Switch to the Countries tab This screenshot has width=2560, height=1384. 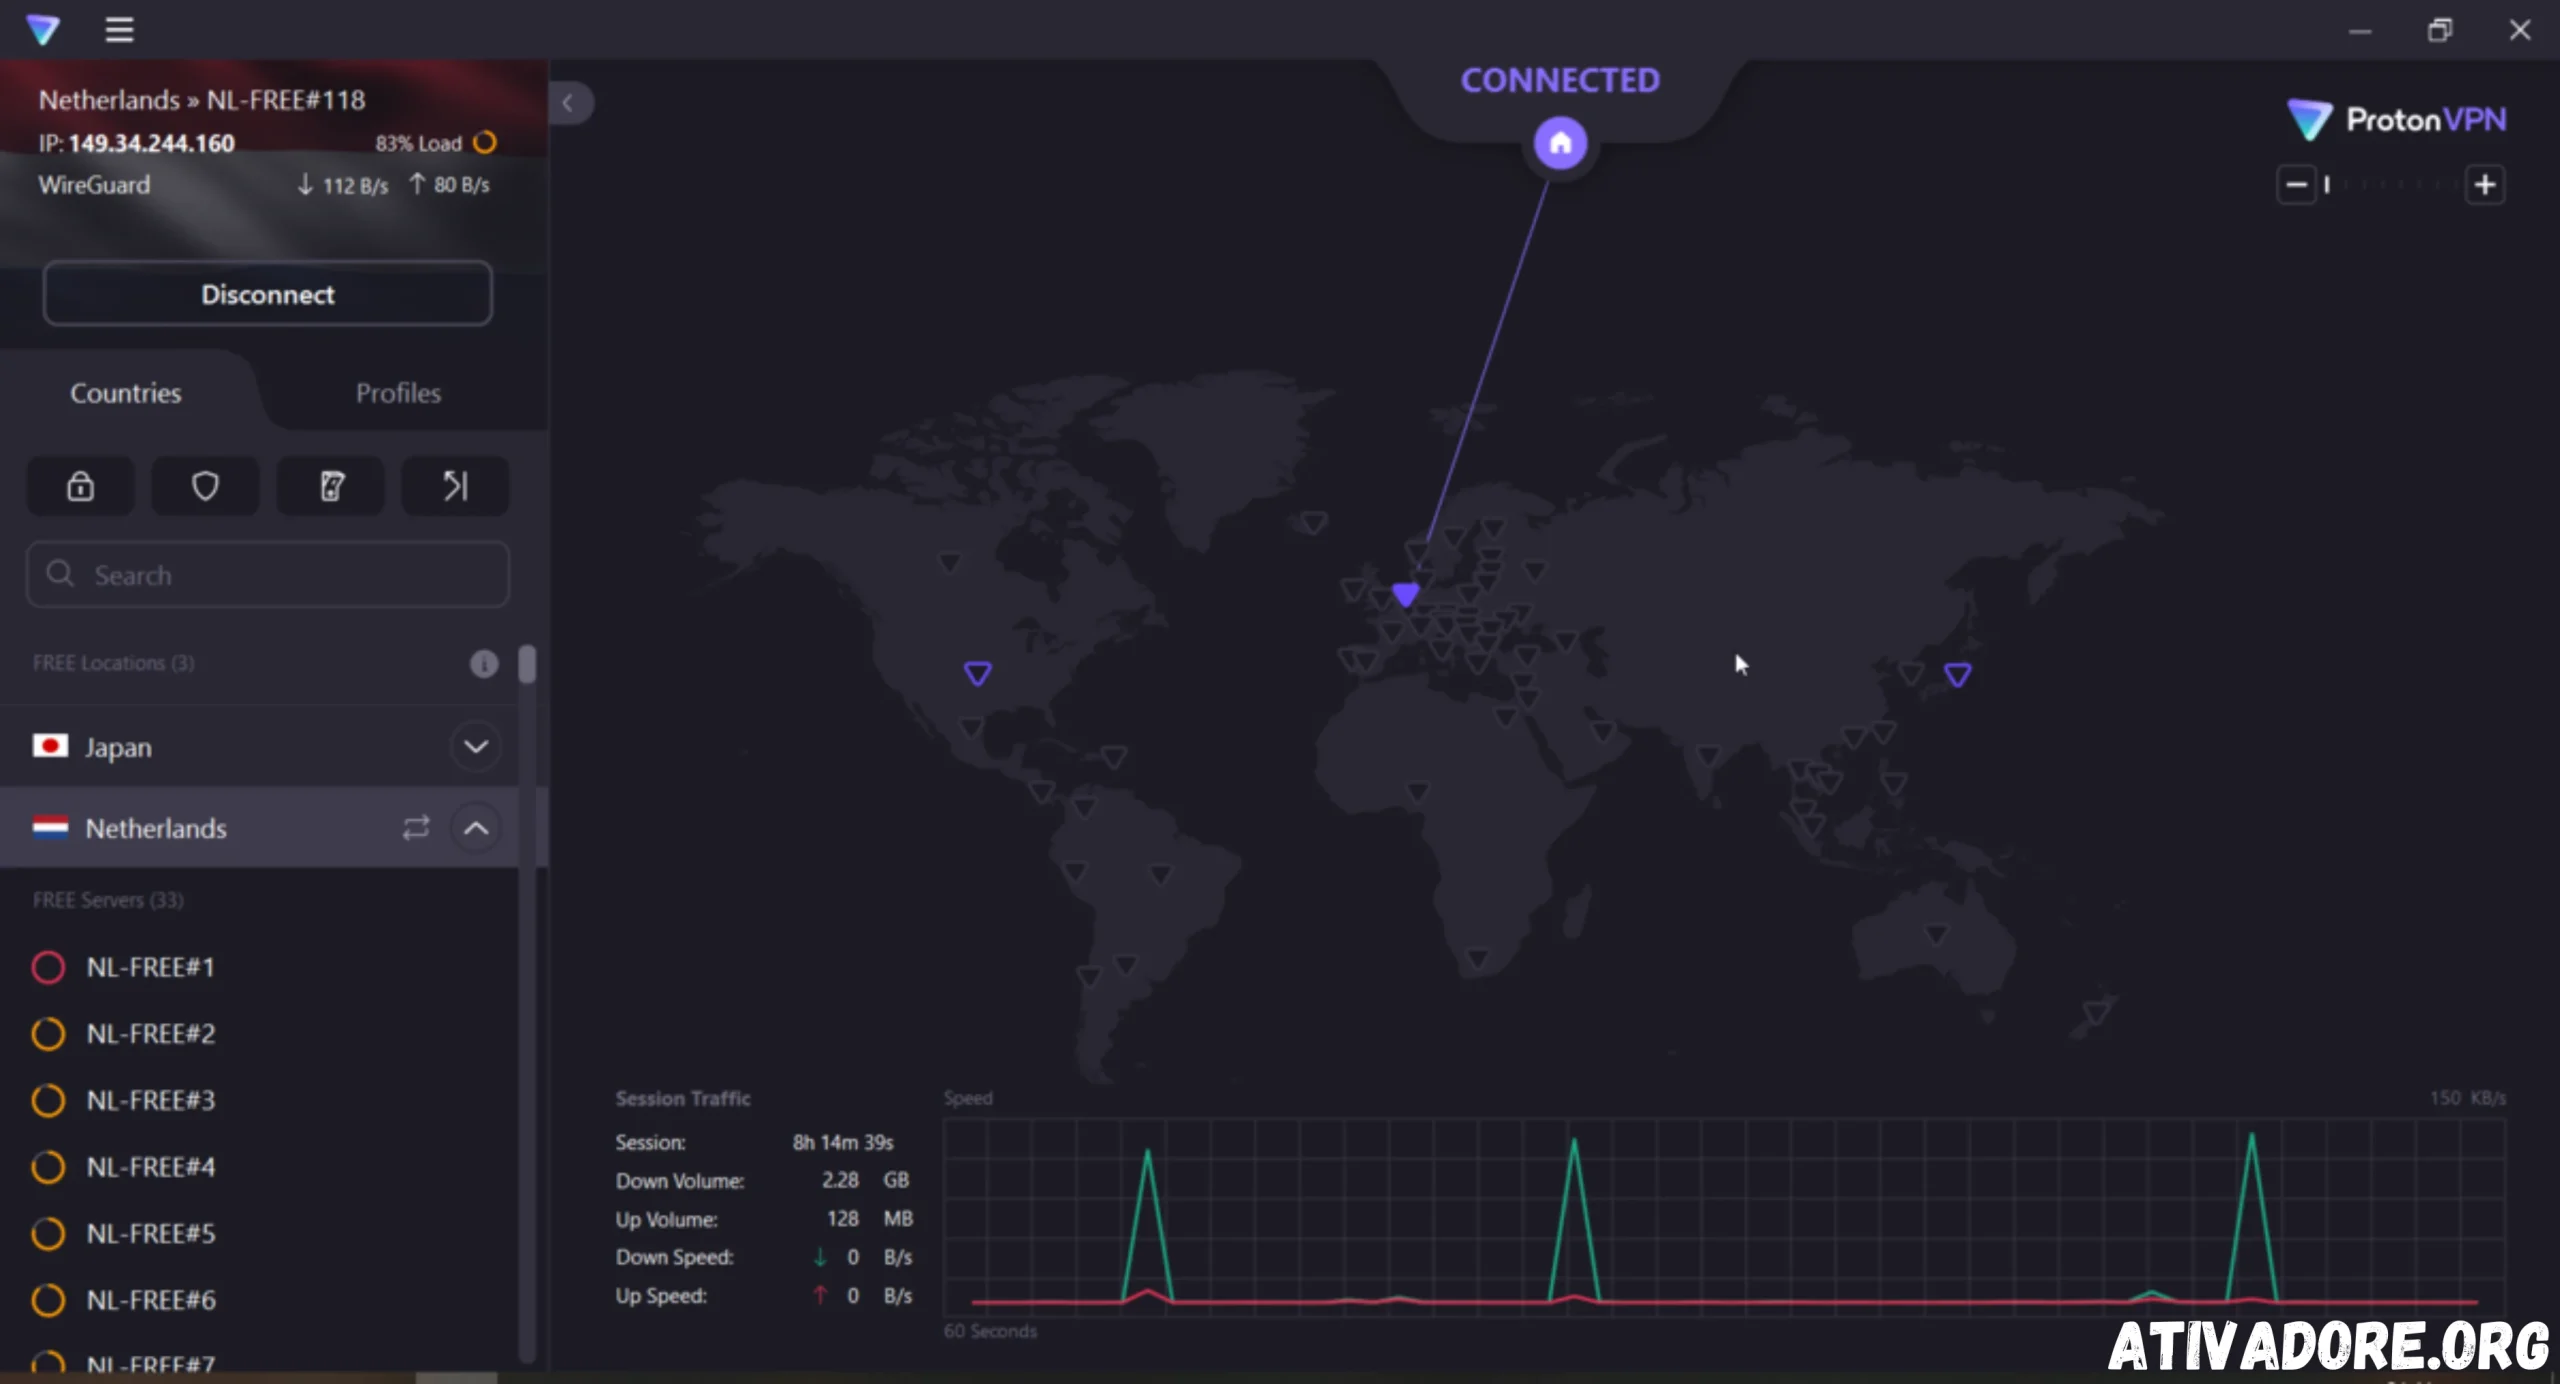pyautogui.click(x=126, y=393)
